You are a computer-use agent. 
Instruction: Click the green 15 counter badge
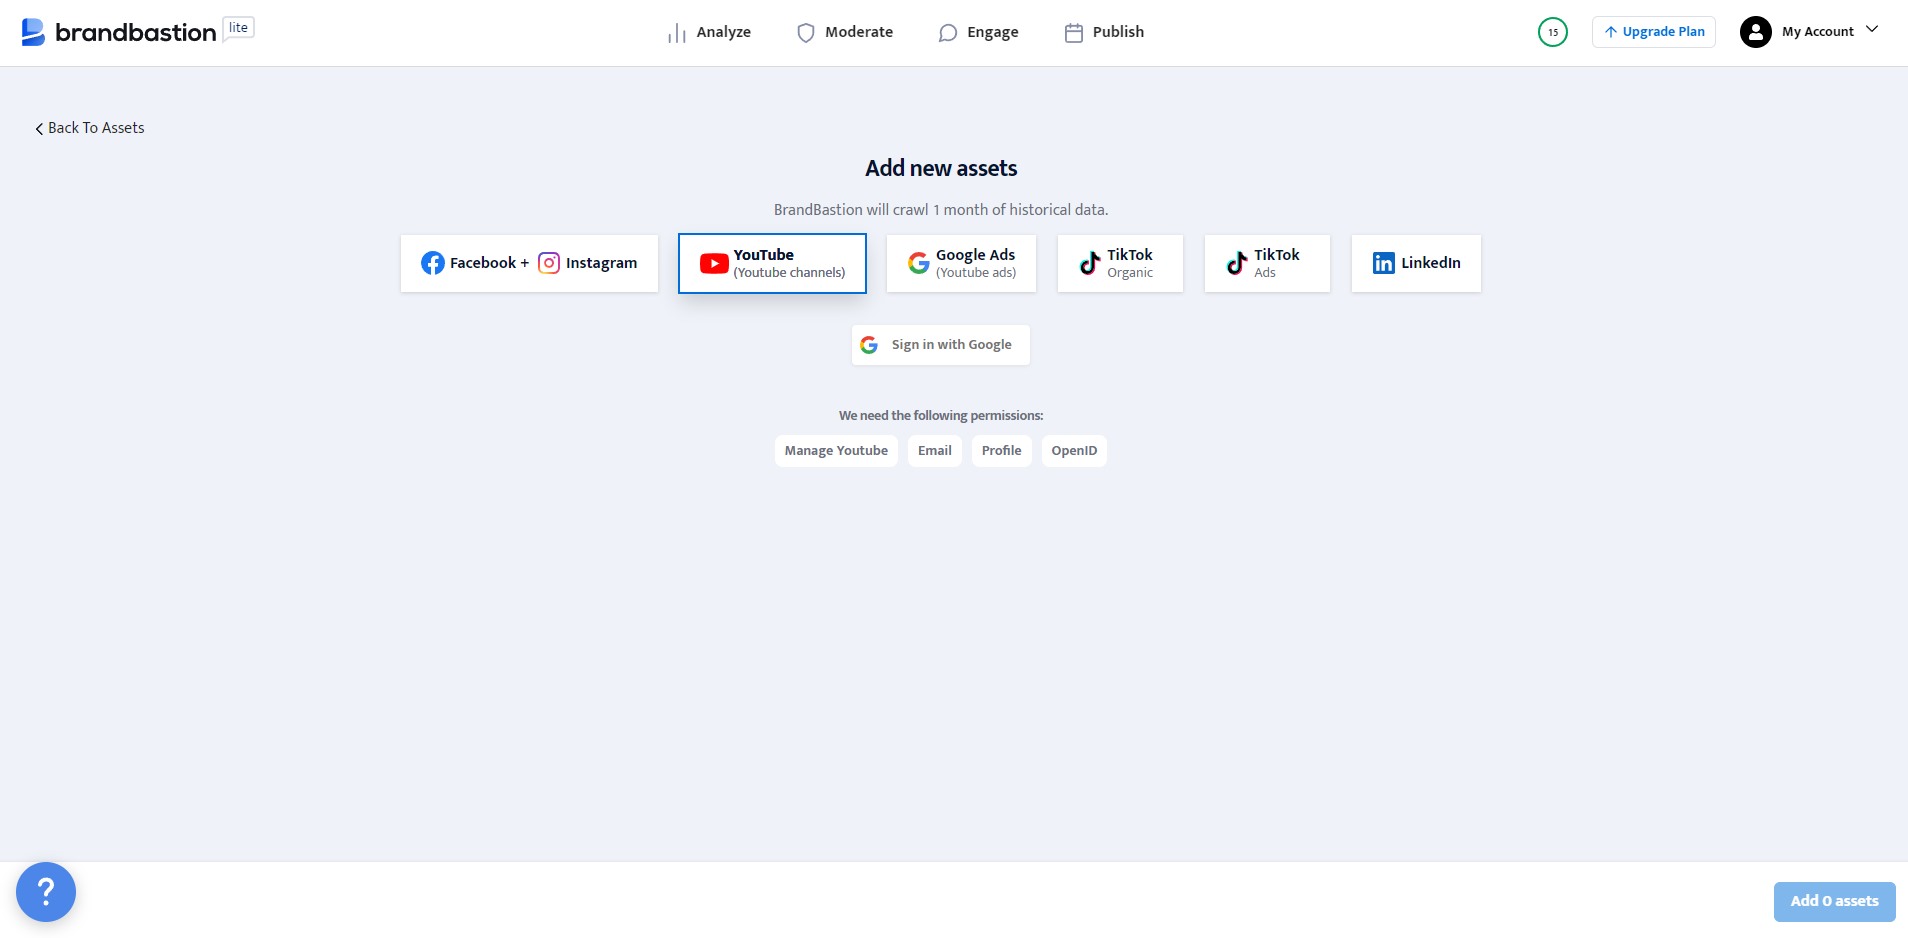pyautogui.click(x=1553, y=32)
